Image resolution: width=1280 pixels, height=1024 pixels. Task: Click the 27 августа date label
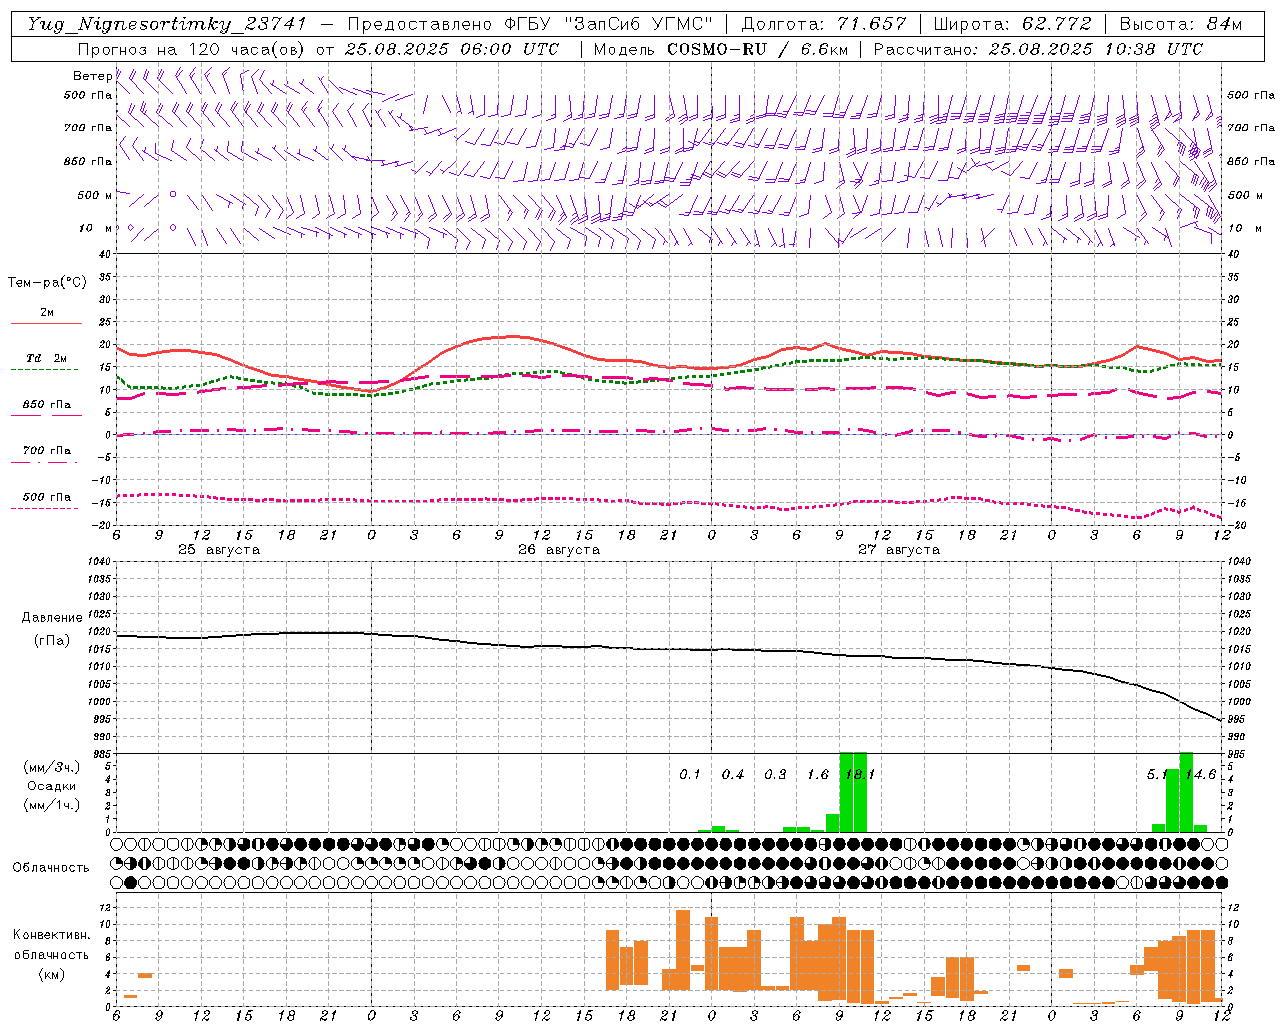[x=899, y=550]
